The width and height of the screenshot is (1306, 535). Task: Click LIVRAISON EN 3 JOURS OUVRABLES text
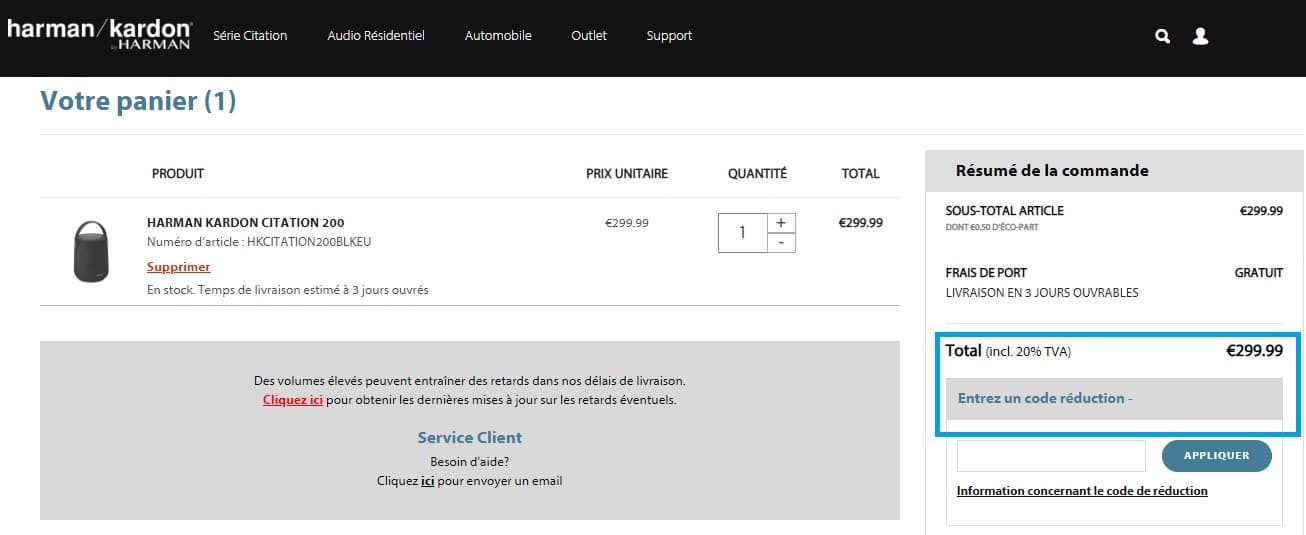(1042, 293)
